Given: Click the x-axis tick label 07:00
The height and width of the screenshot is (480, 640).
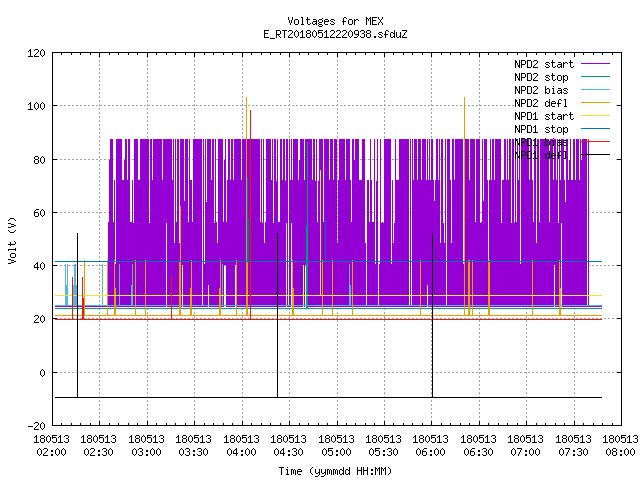Looking at the screenshot, I should point(526,453).
